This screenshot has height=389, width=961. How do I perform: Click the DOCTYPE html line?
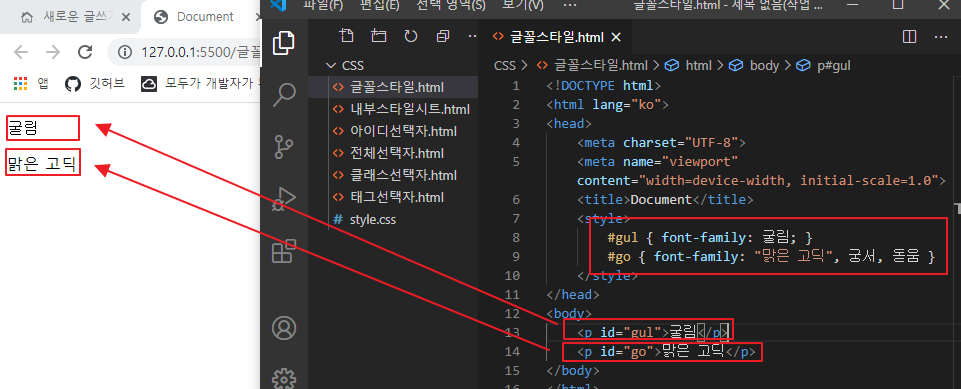pyautogui.click(x=604, y=85)
